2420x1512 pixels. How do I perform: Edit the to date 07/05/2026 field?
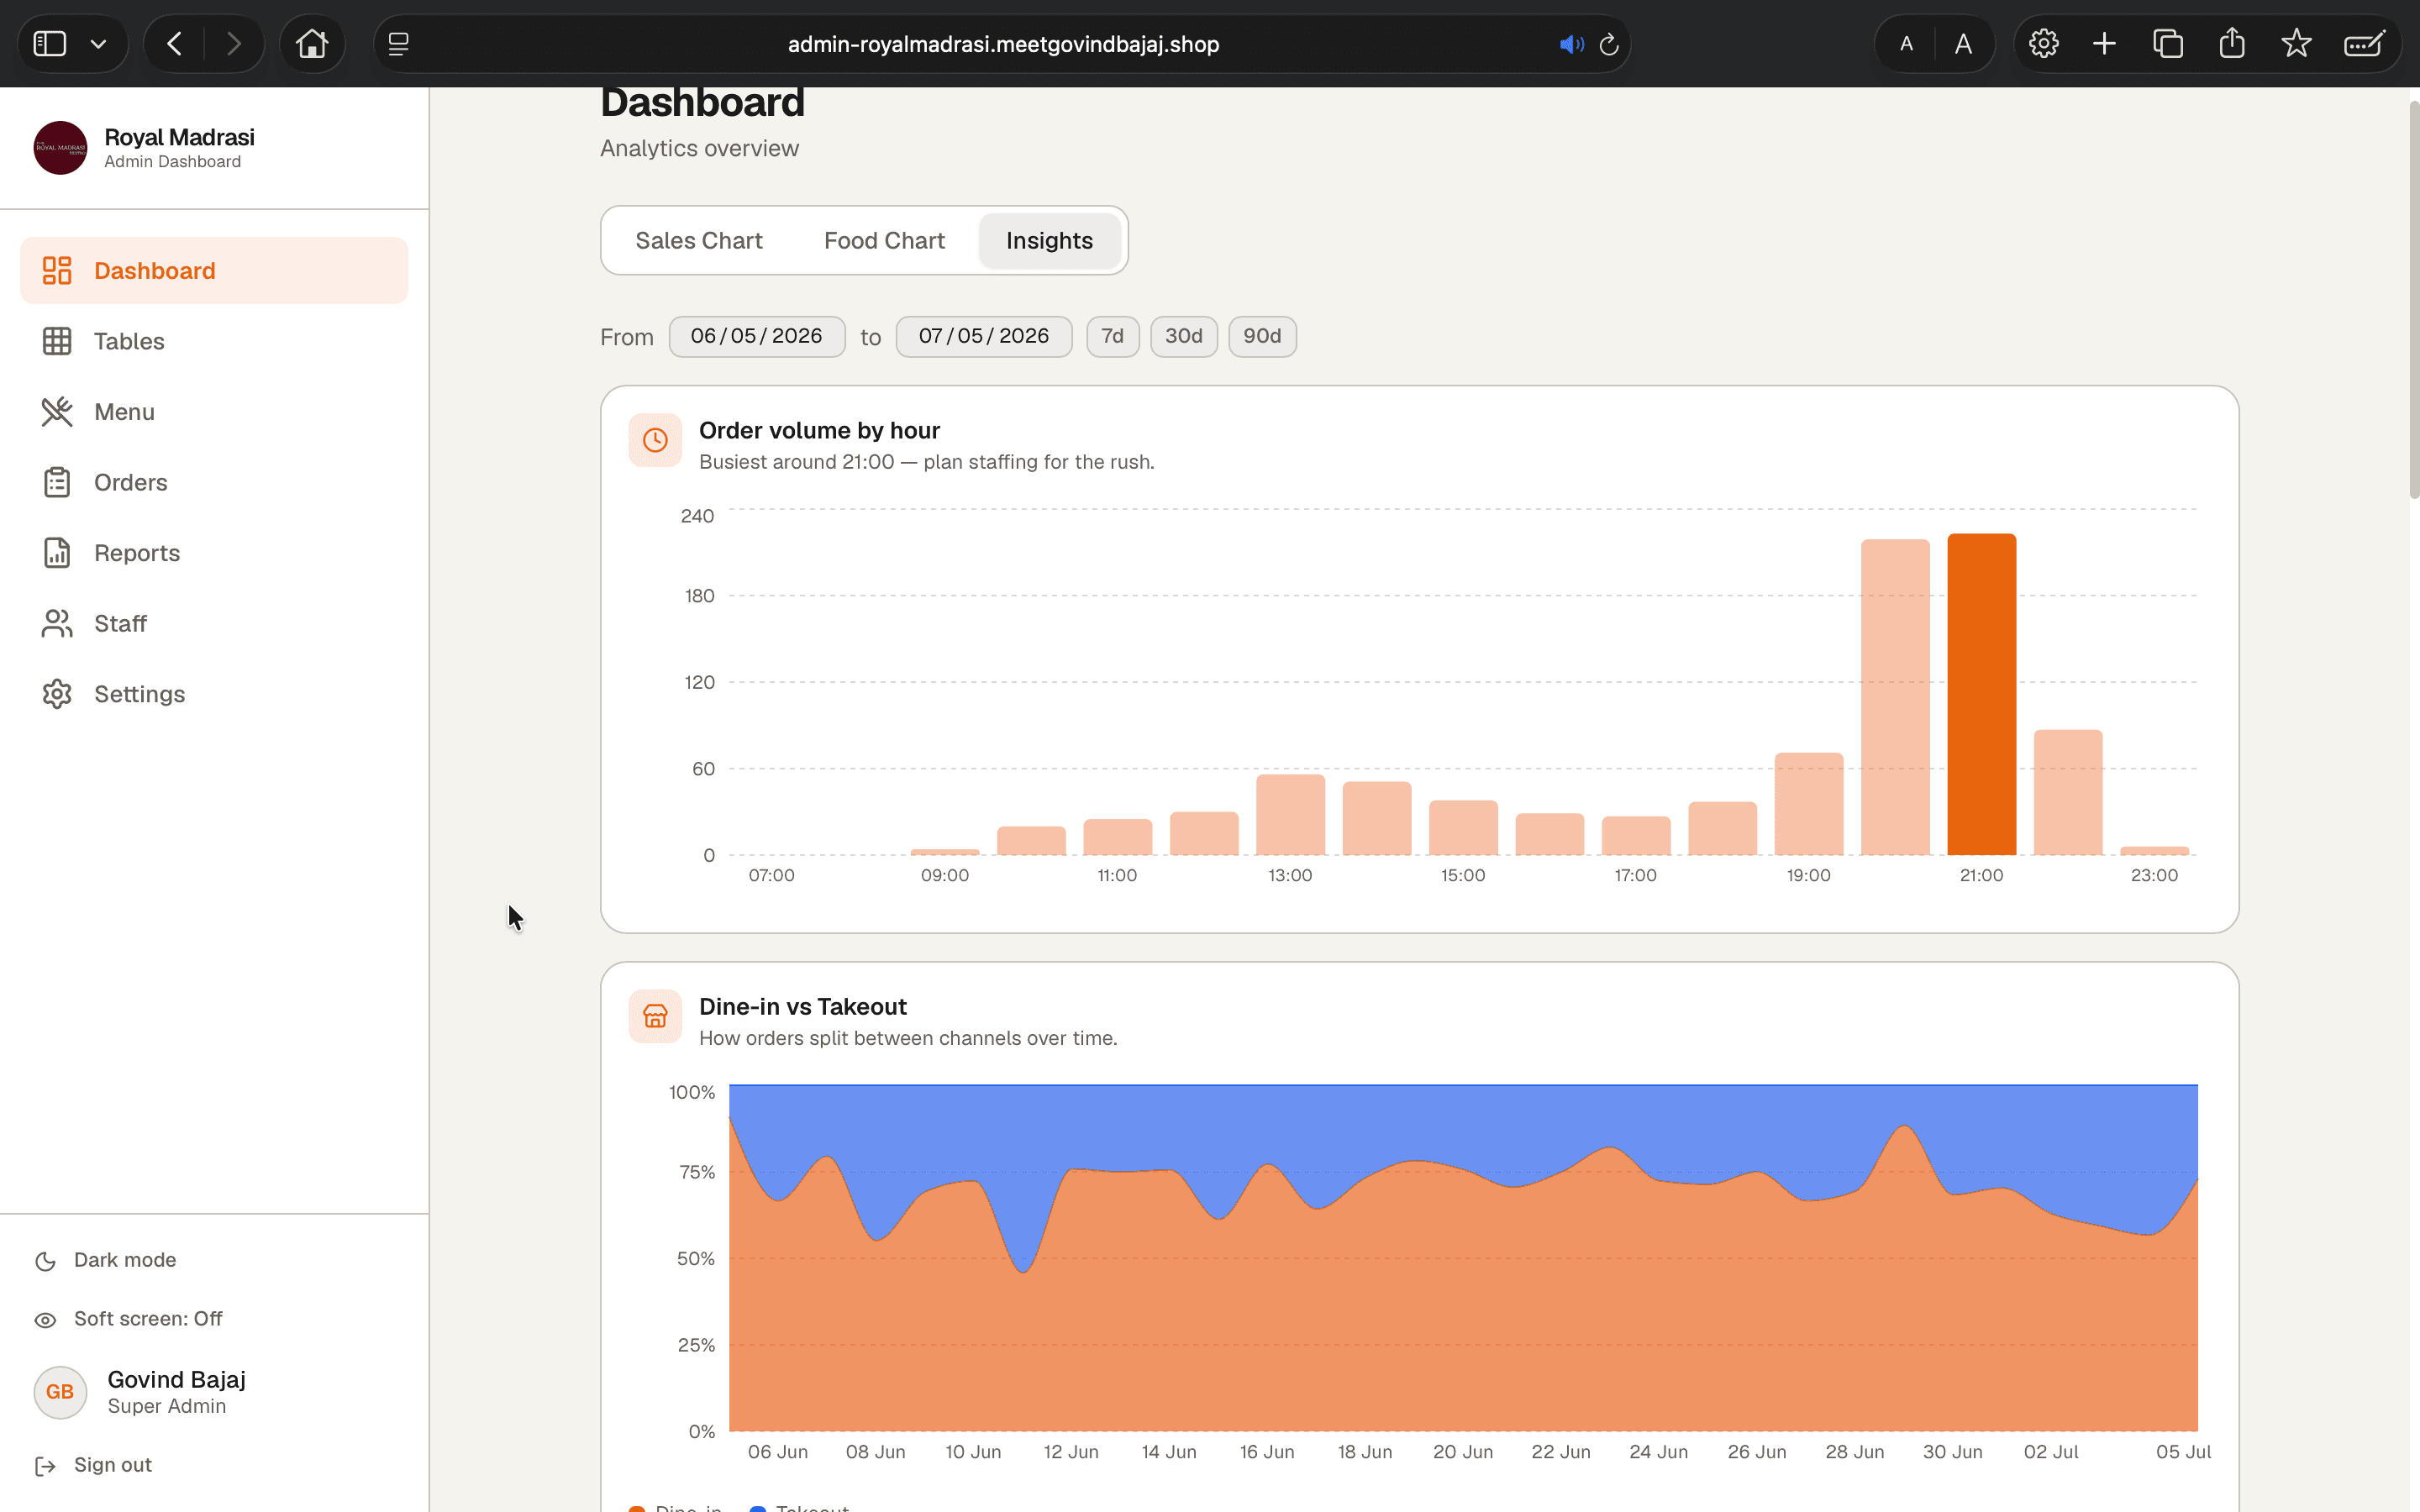point(984,336)
